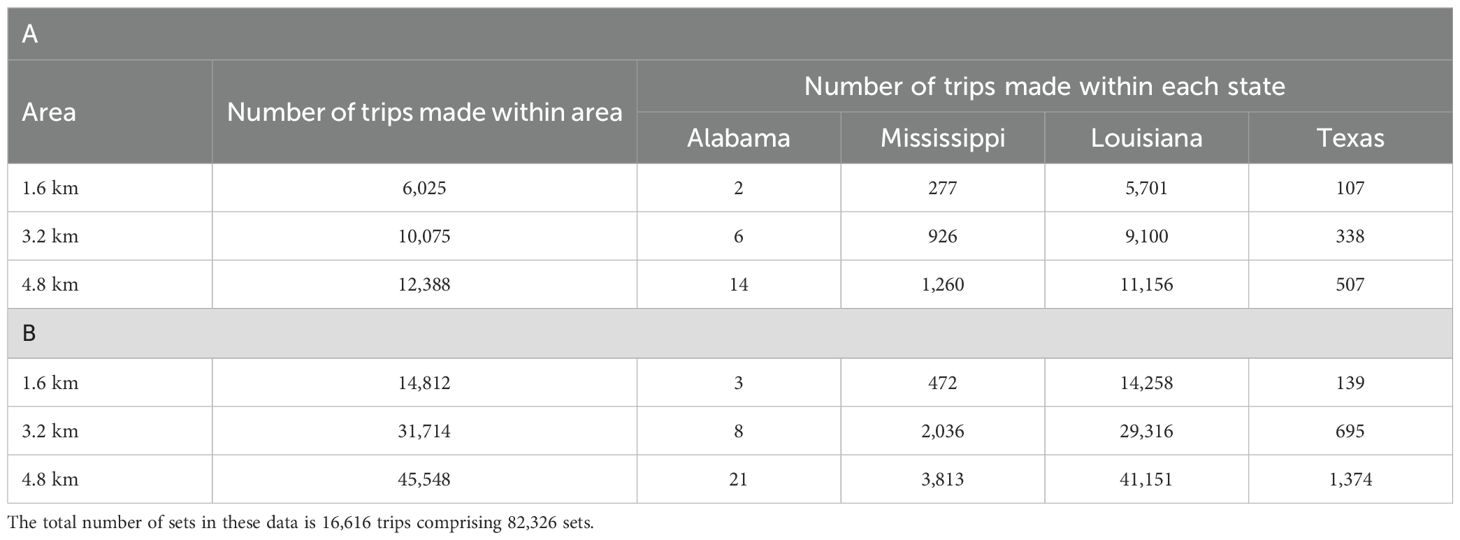
Task: Click the Alabama value 21
Action: [738, 479]
